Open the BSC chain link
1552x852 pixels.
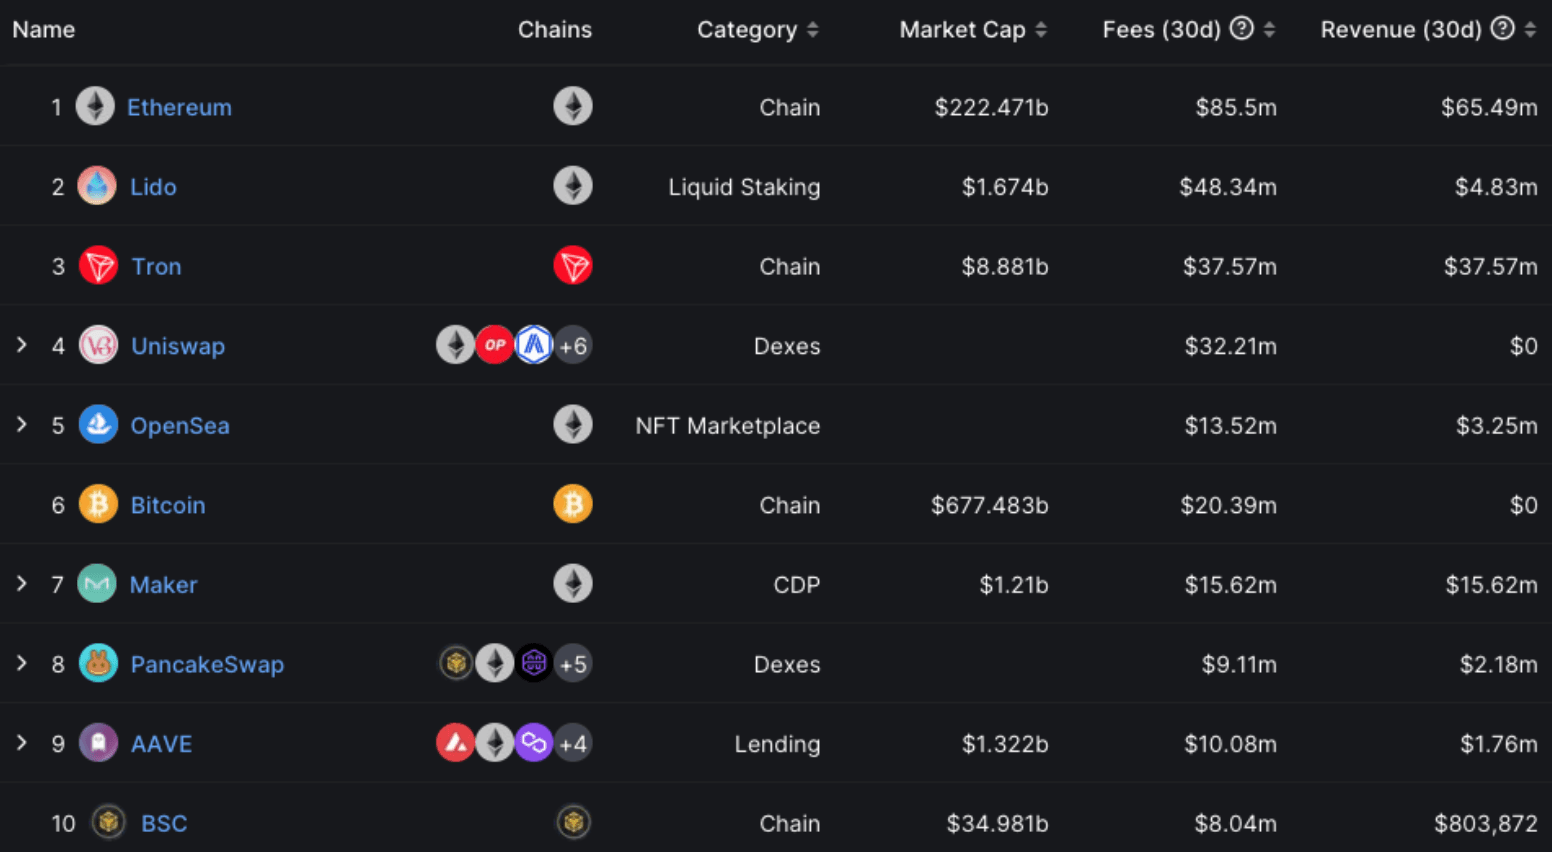164,823
